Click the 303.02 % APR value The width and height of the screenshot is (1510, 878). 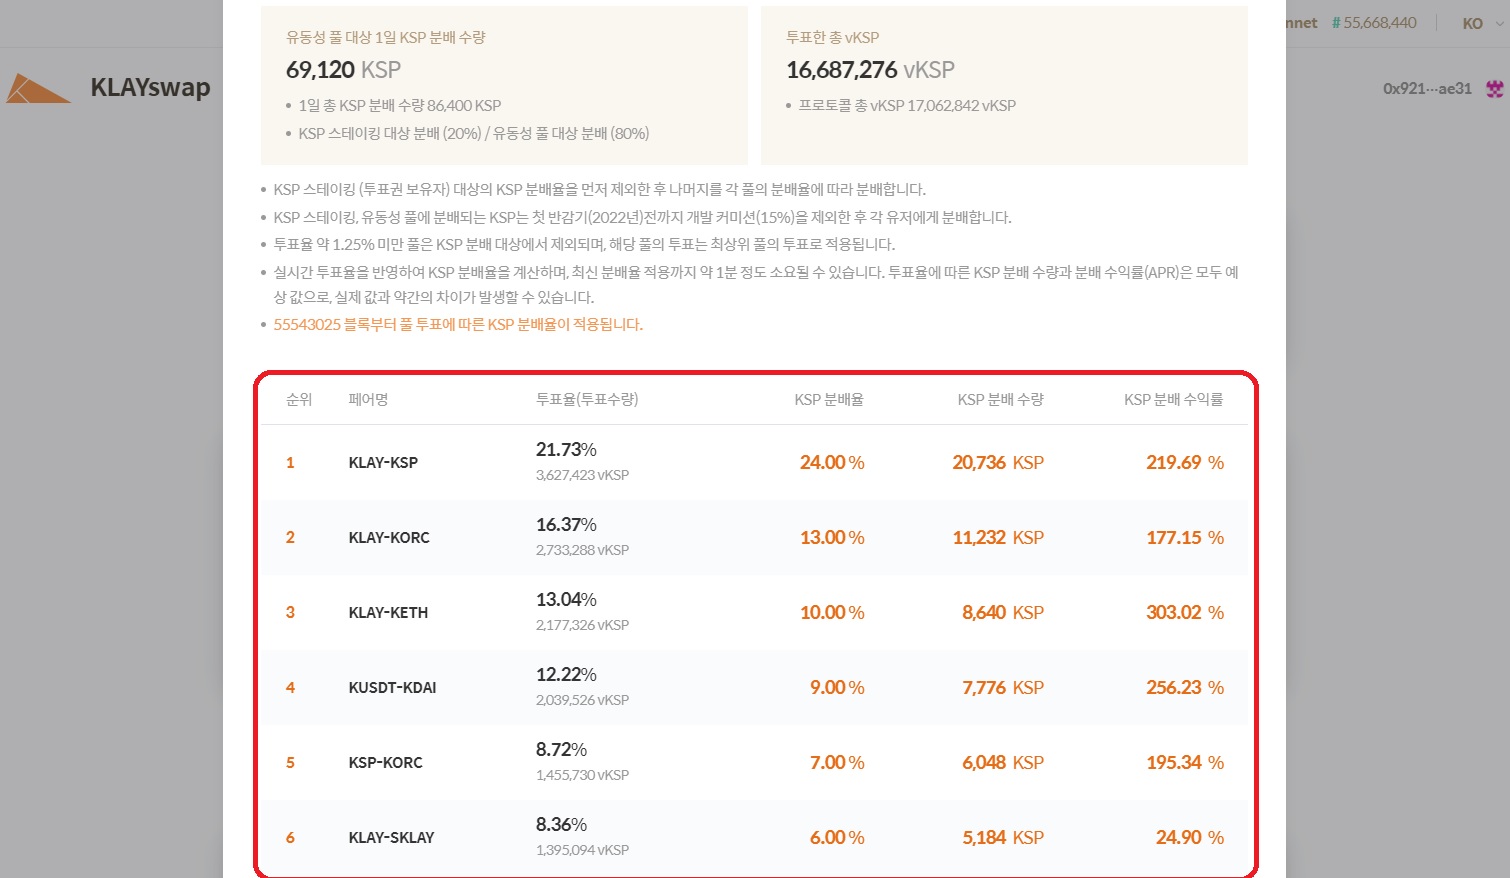pyautogui.click(x=1185, y=613)
